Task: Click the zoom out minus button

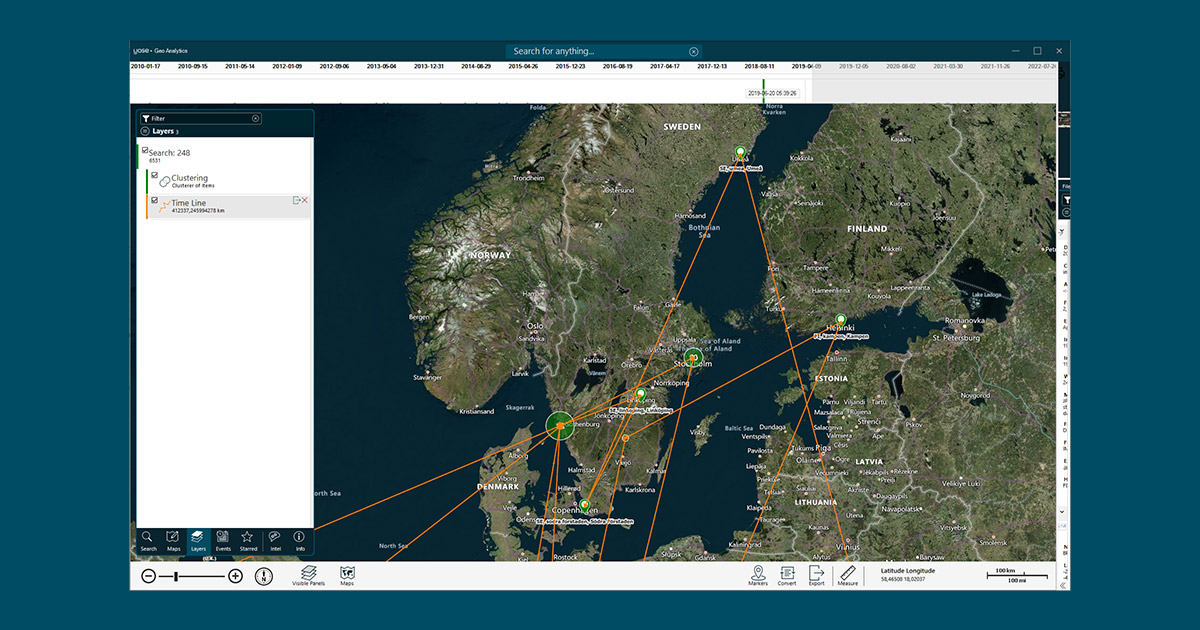Action: pos(148,576)
